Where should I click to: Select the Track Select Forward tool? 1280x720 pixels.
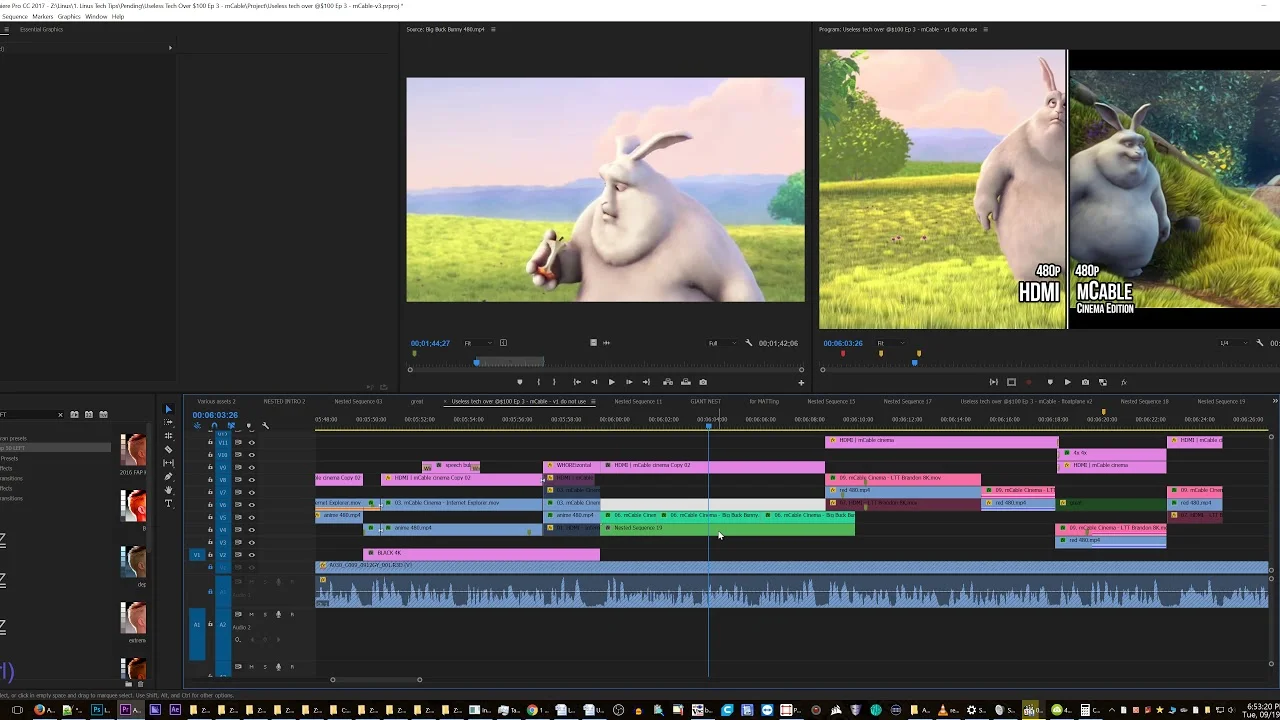(x=168, y=422)
